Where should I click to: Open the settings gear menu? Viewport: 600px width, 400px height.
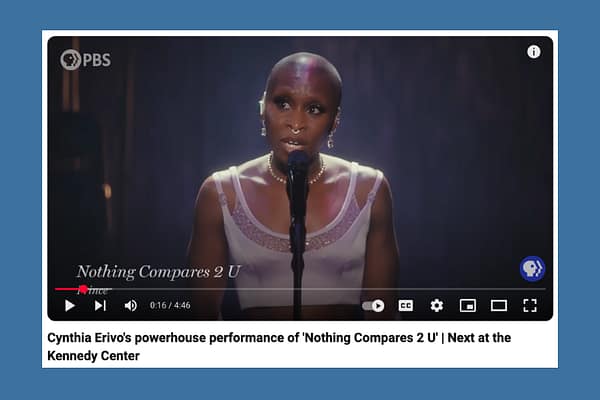(x=437, y=305)
